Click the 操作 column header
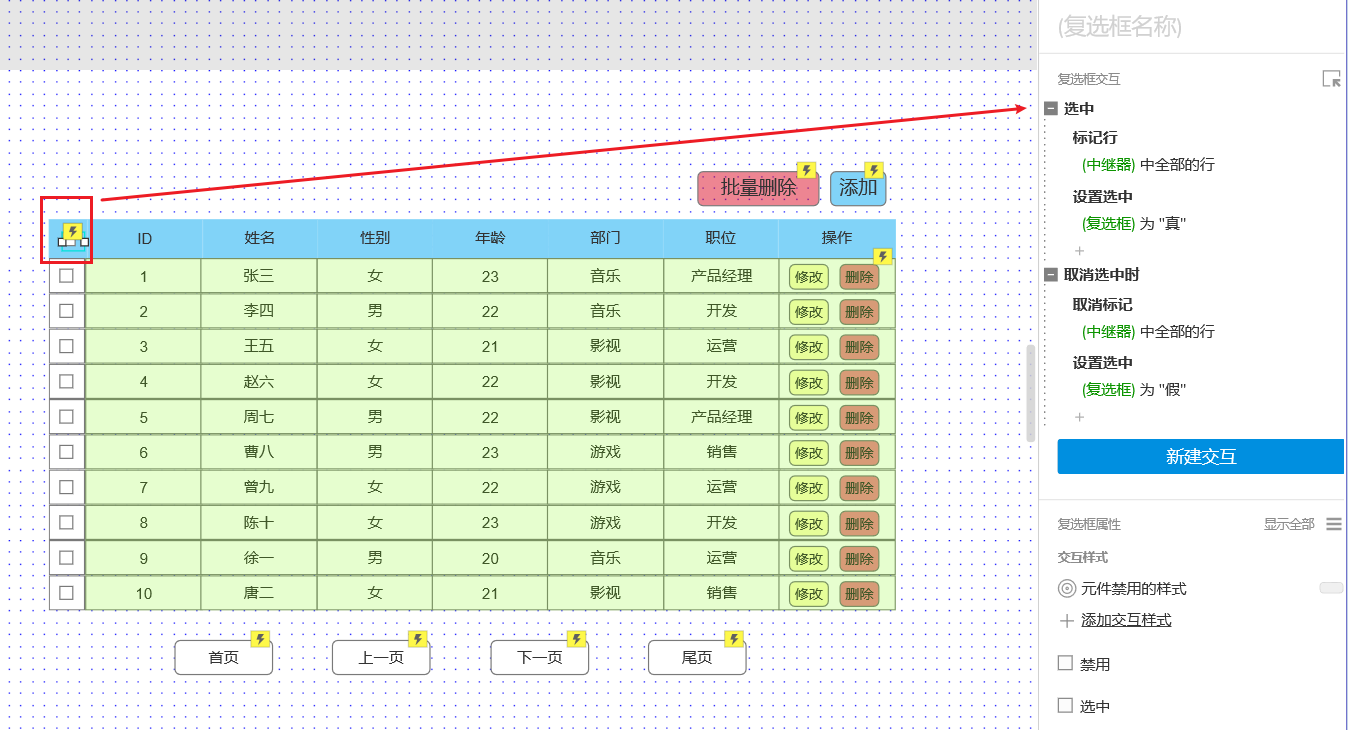1348x730 pixels. tap(837, 238)
